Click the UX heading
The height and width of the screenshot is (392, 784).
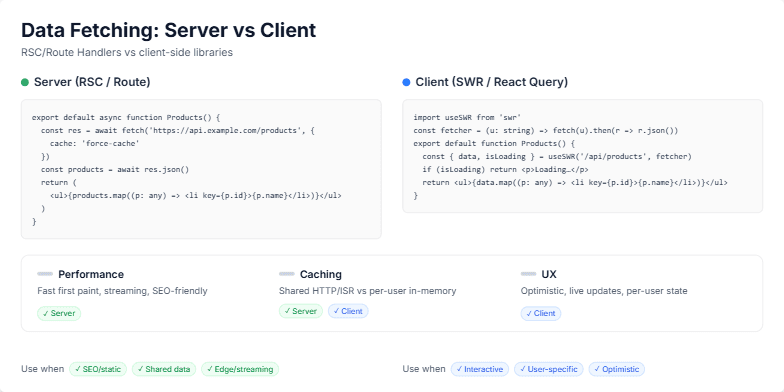[549, 274]
